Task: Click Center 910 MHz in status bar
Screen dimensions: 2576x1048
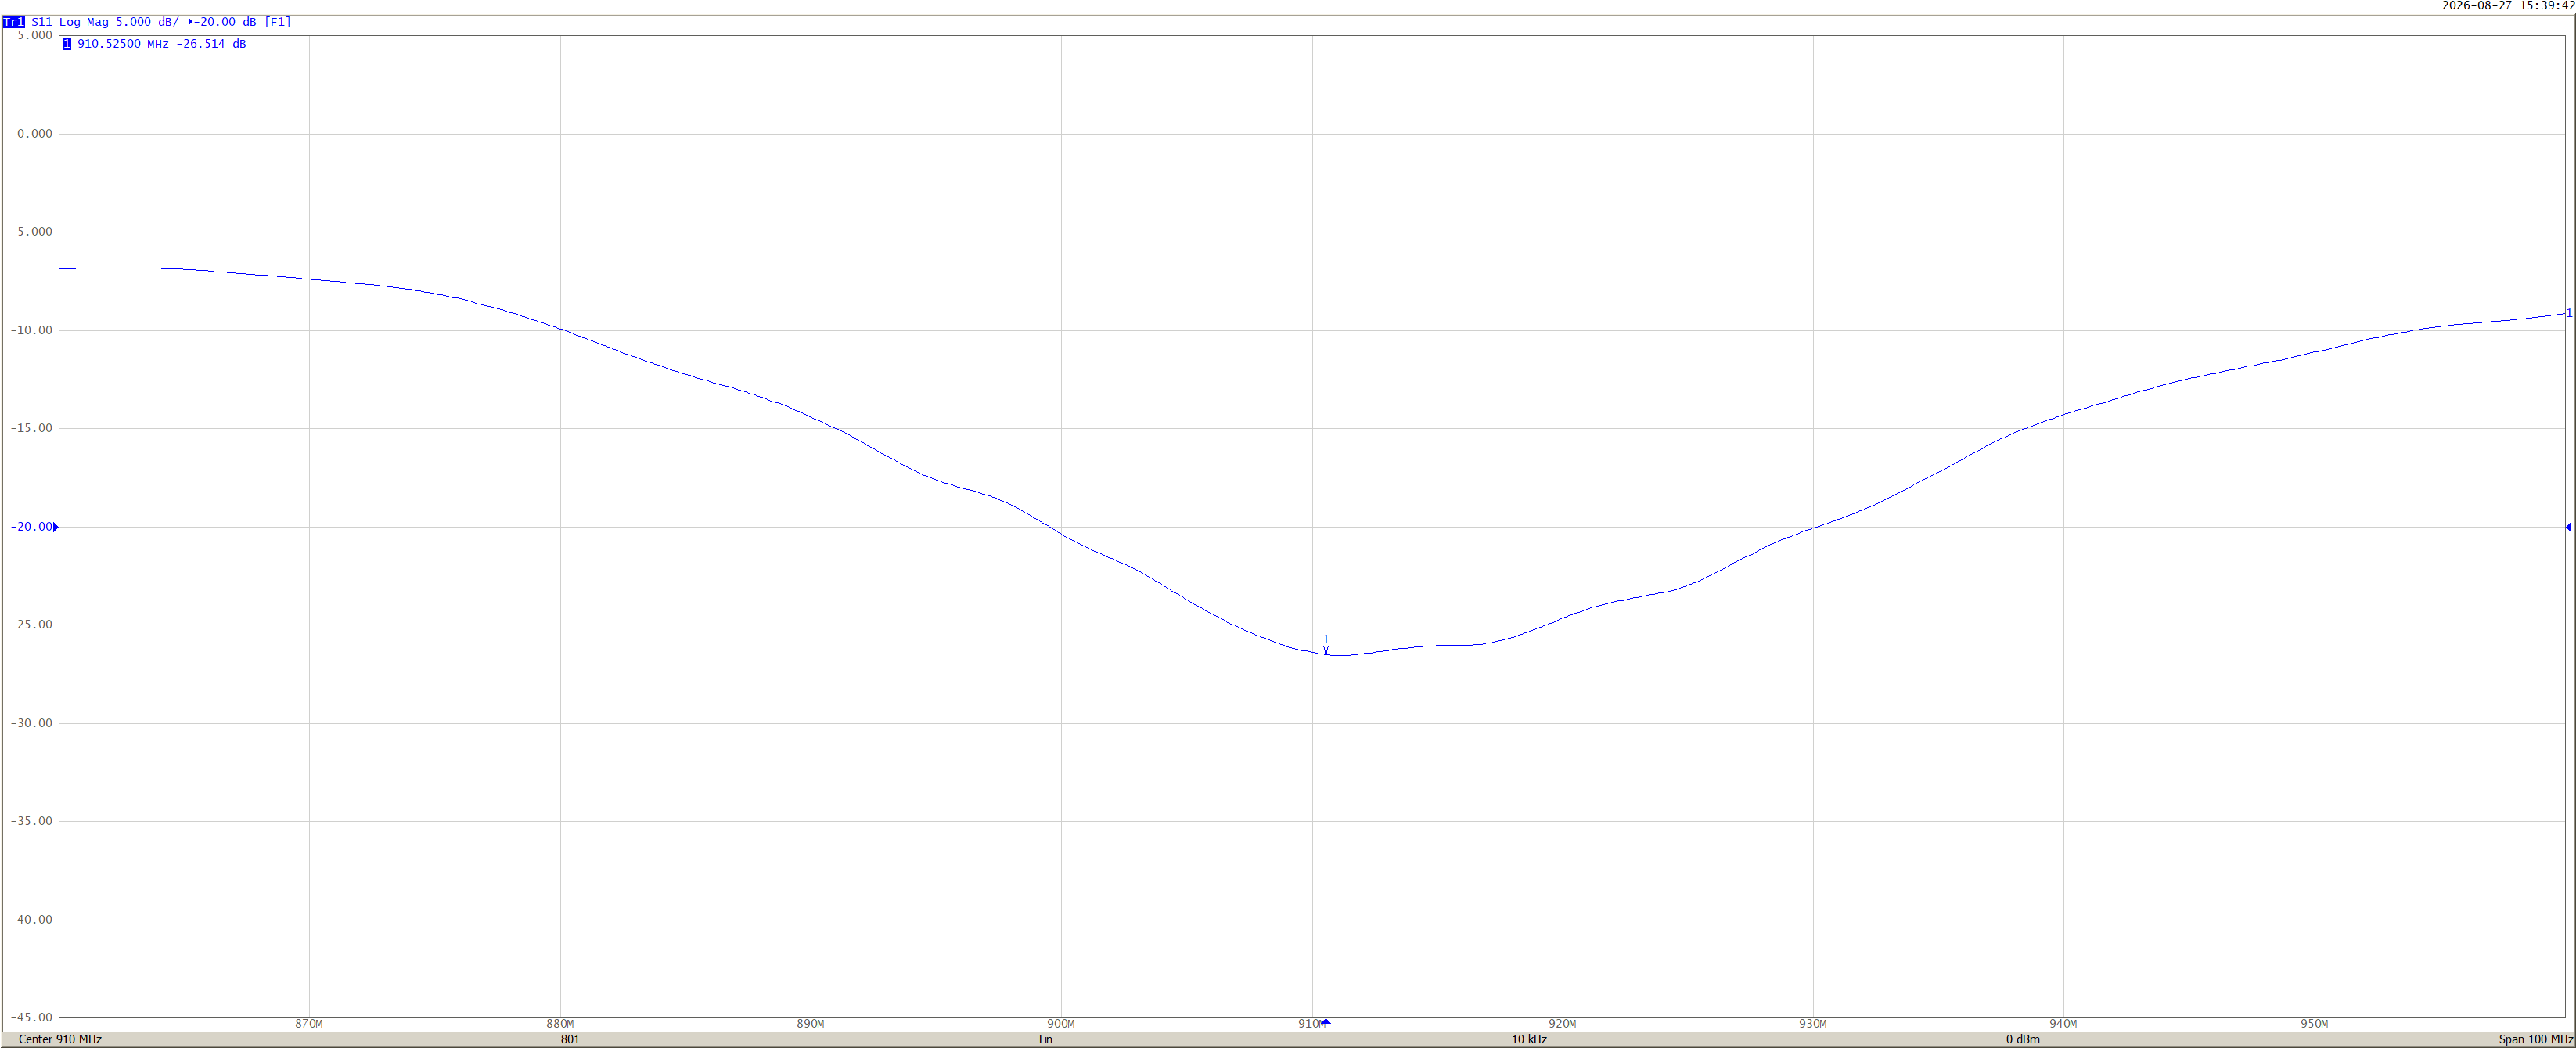Action: (60, 1039)
